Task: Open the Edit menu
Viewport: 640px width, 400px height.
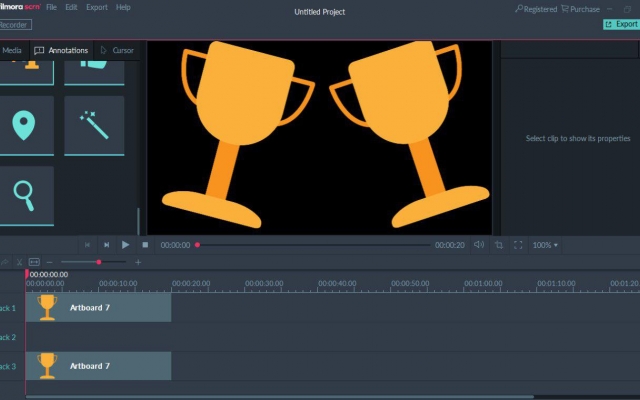Action: click(71, 7)
